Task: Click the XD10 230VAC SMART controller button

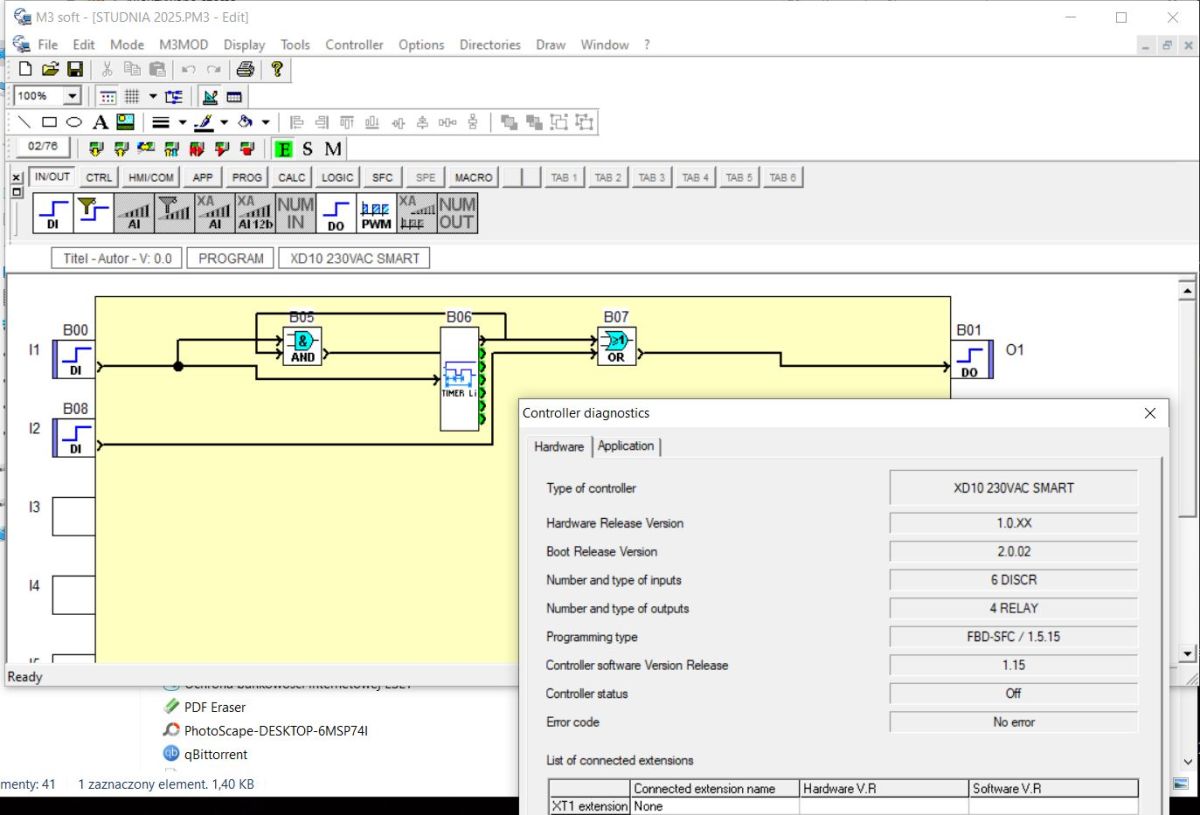Action: tap(355, 258)
